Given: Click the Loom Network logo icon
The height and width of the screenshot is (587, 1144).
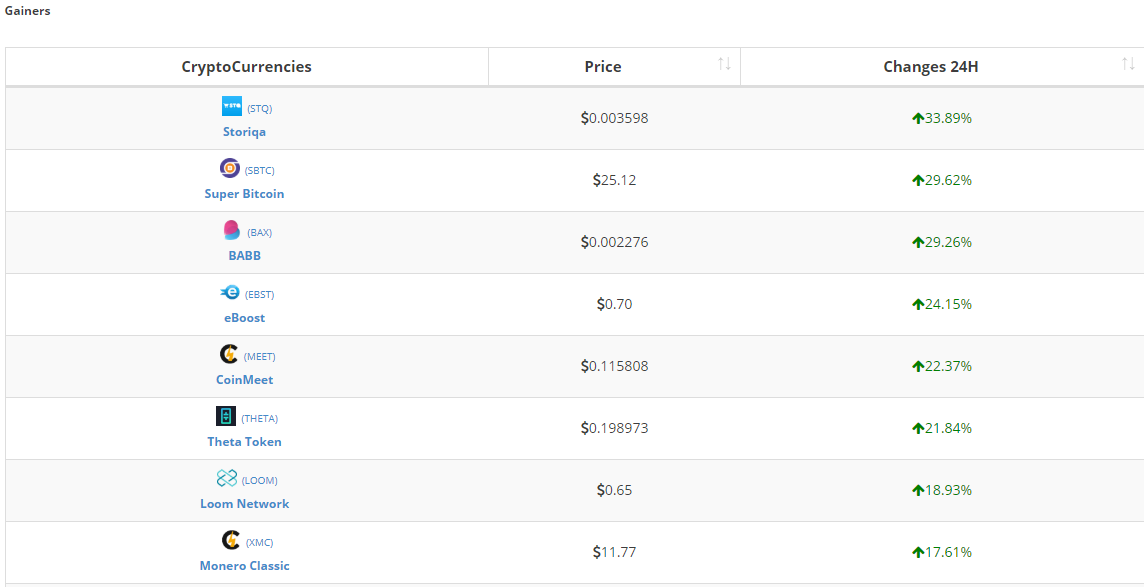Looking at the screenshot, I should (x=227, y=478).
